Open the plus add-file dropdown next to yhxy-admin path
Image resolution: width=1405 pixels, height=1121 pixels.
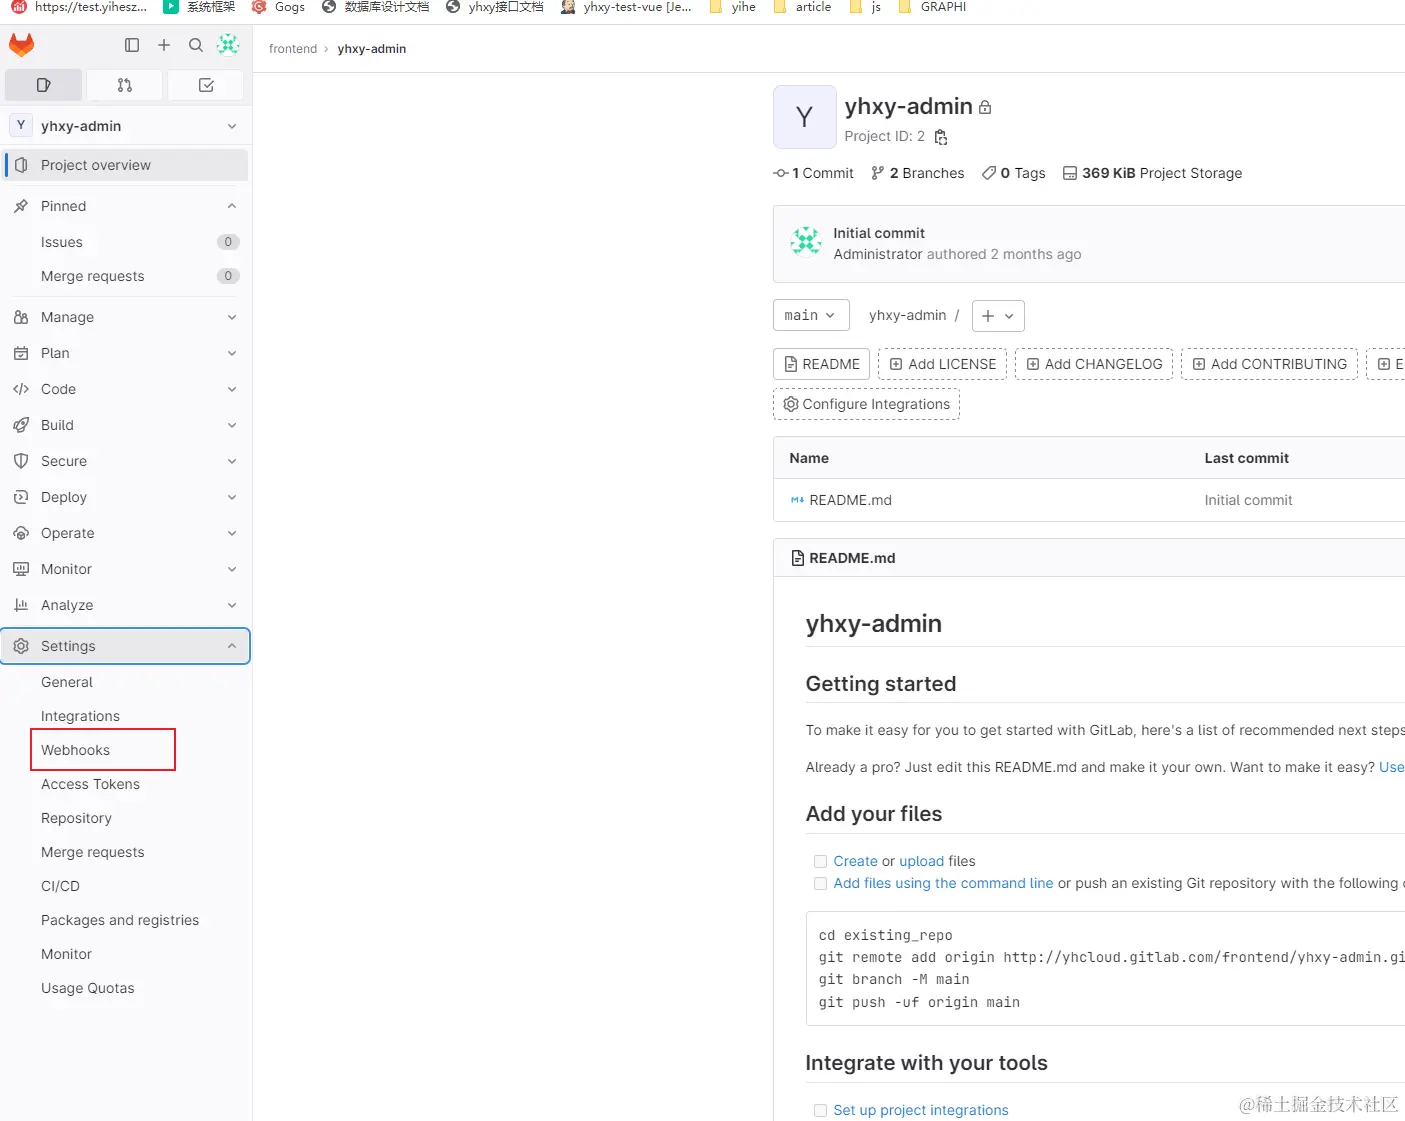(x=997, y=315)
